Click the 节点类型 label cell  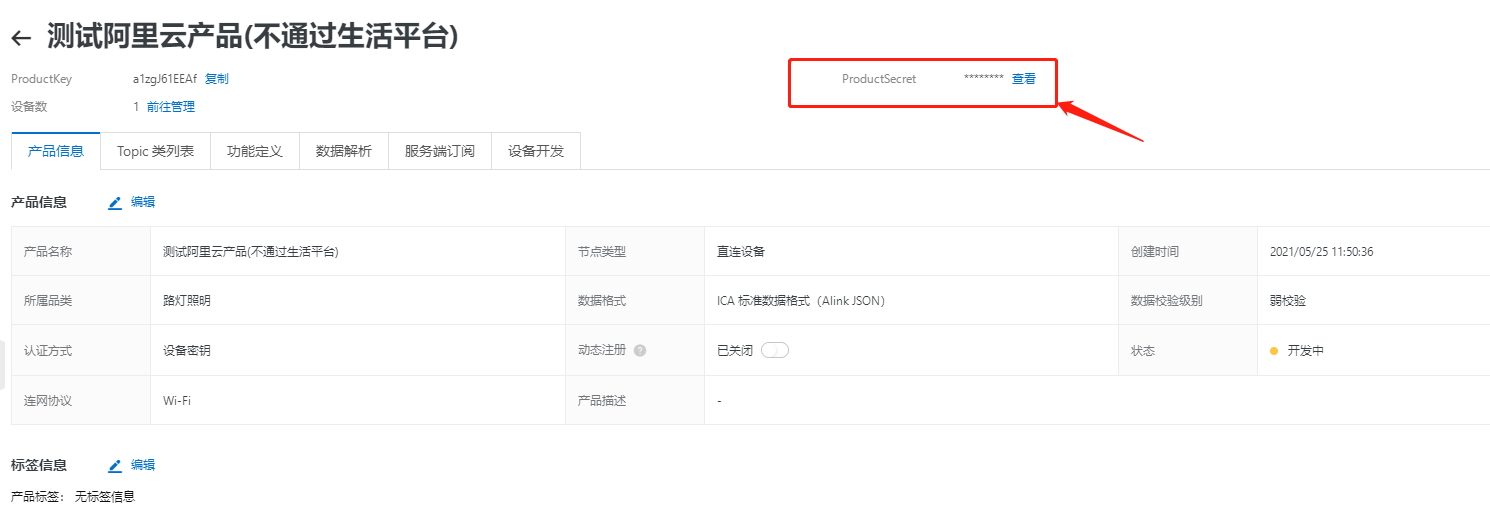click(x=635, y=252)
